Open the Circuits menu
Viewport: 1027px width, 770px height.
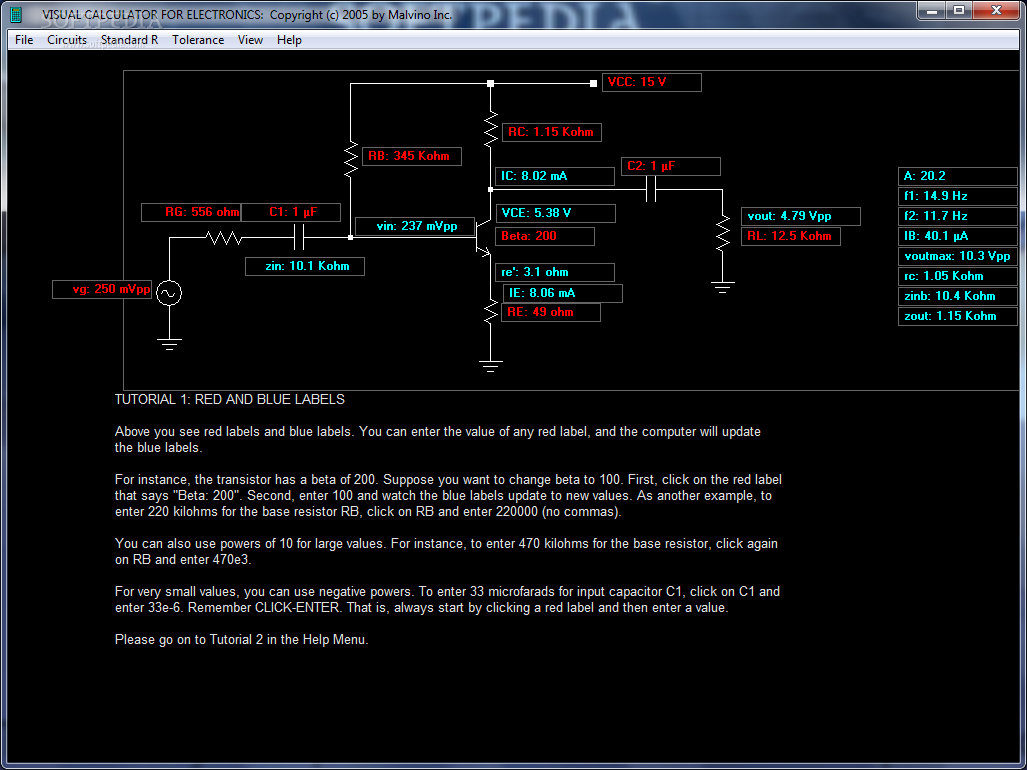(67, 40)
